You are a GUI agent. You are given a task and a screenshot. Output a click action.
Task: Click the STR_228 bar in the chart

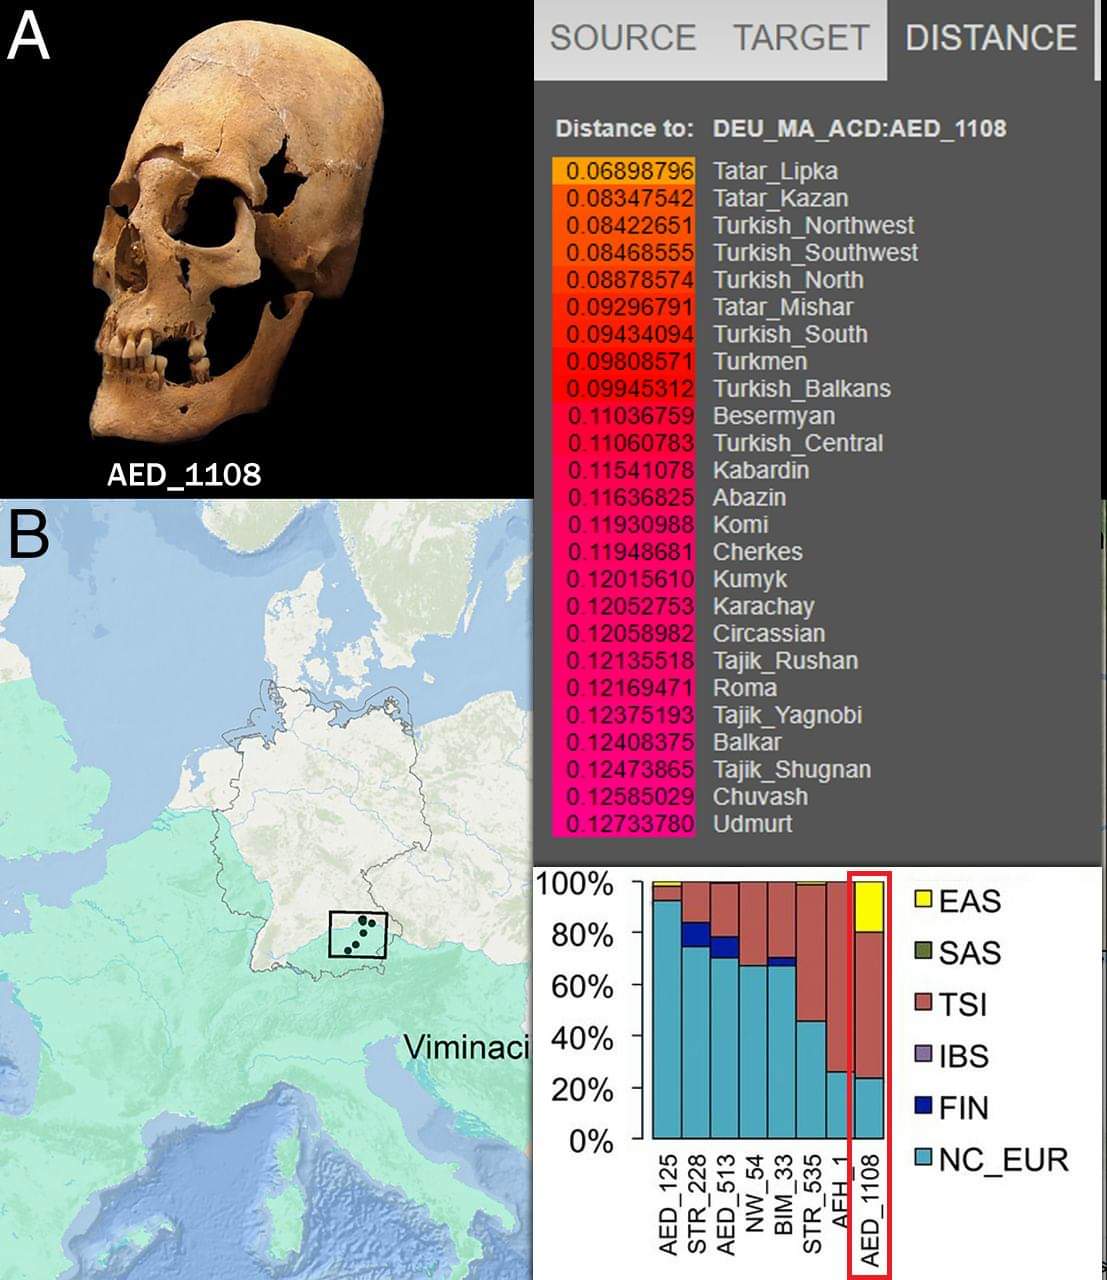[x=696, y=1010]
